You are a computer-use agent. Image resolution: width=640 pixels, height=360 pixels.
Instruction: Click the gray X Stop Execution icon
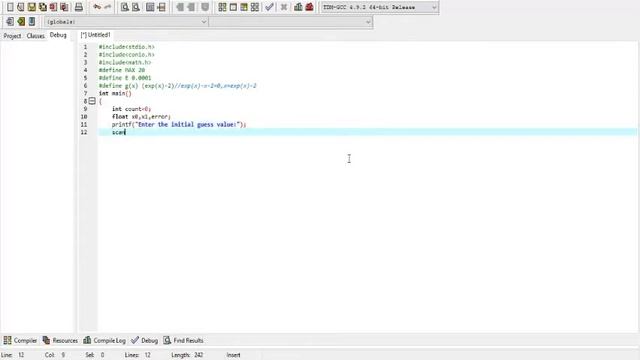(284, 7)
